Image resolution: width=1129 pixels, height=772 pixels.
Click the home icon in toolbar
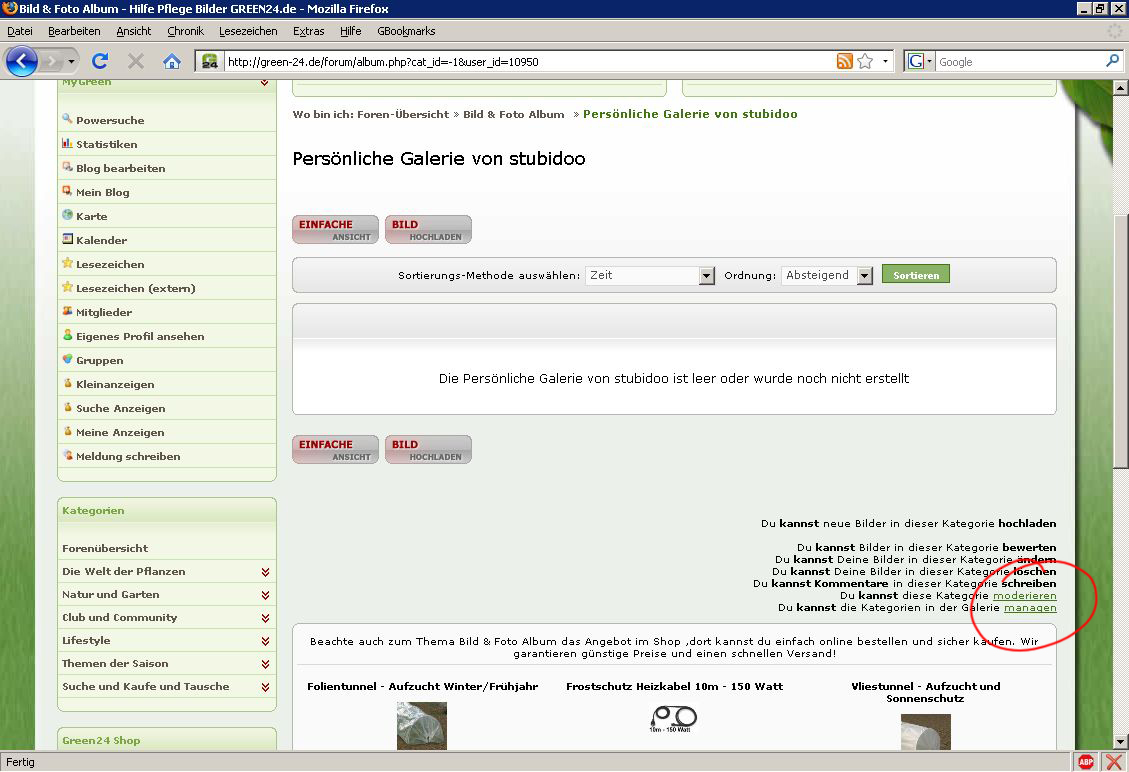171,61
